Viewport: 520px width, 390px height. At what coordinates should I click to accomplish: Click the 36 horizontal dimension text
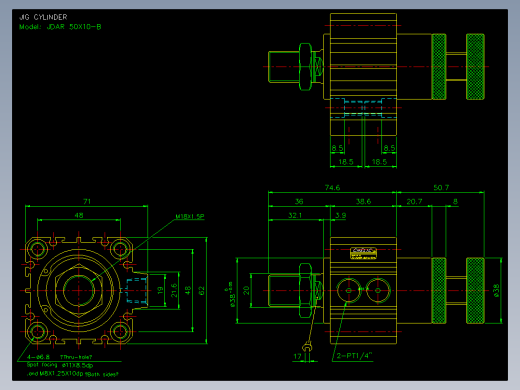pyautogui.click(x=299, y=201)
